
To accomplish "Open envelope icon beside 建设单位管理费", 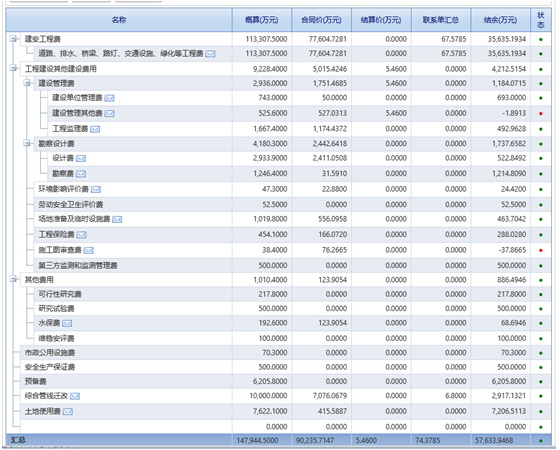I will pyautogui.click(x=109, y=98).
